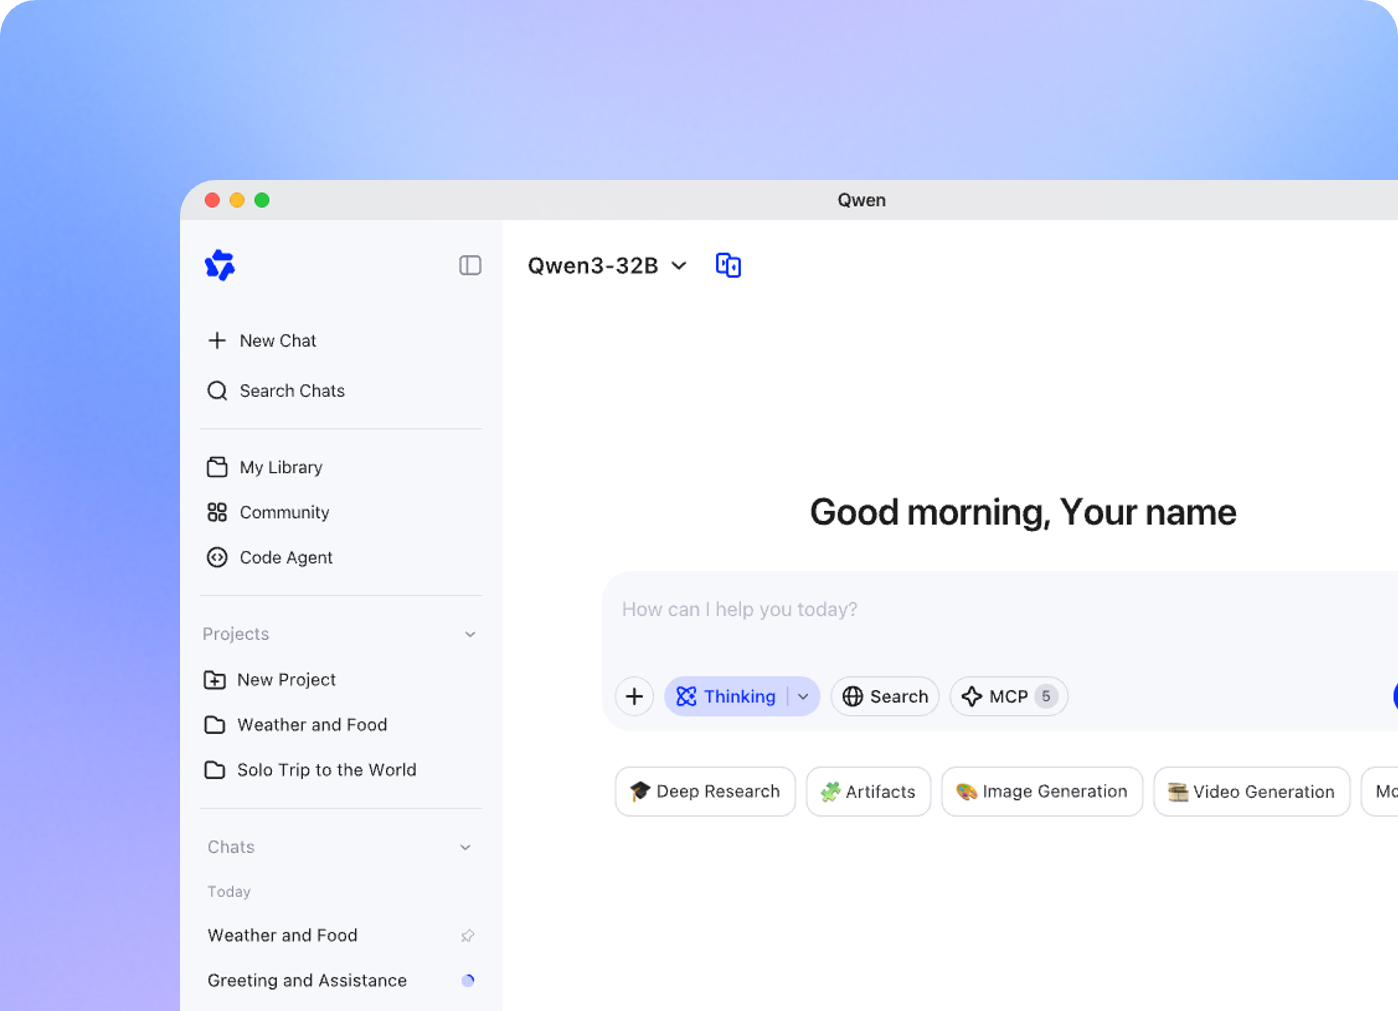Image resolution: width=1398 pixels, height=1011 pixels.
Task: Click the Video Generation button
Action: click(x=1252, y=792)
